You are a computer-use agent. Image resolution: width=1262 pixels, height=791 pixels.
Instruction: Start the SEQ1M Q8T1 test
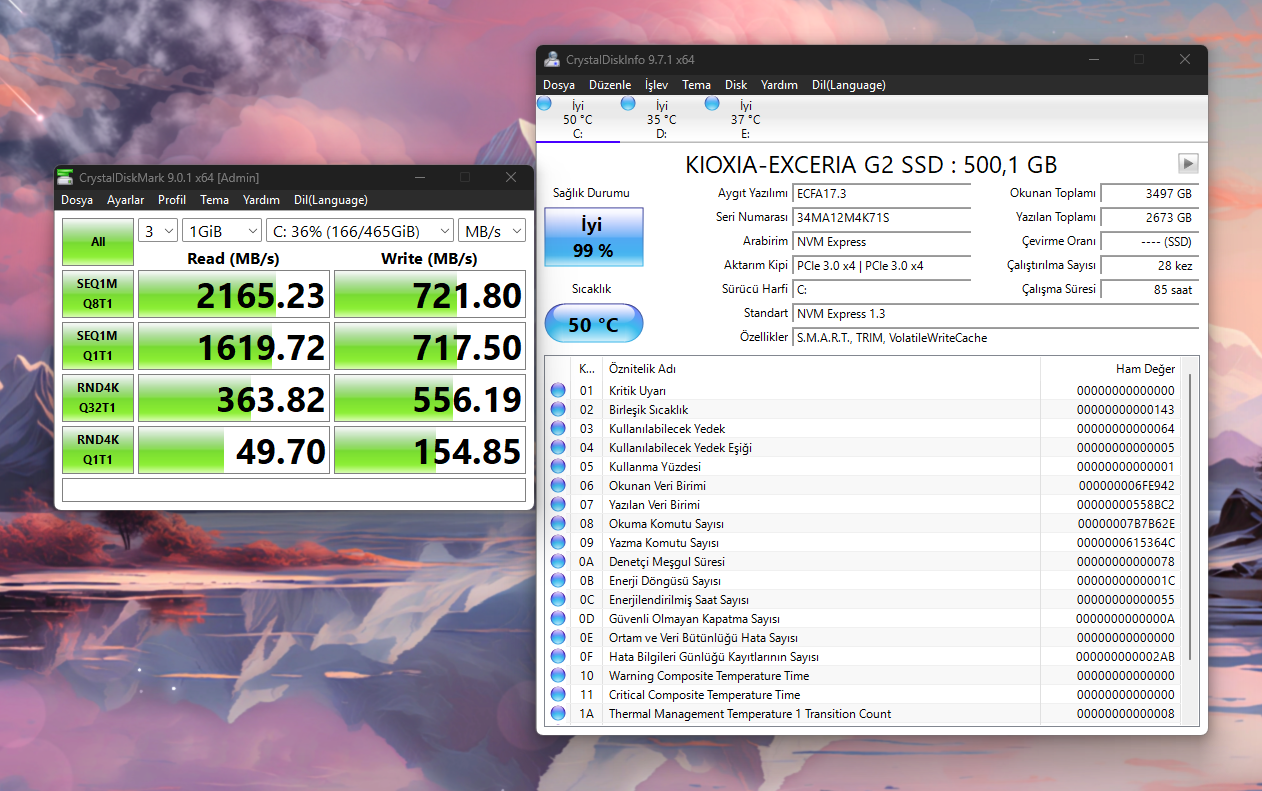98,294
